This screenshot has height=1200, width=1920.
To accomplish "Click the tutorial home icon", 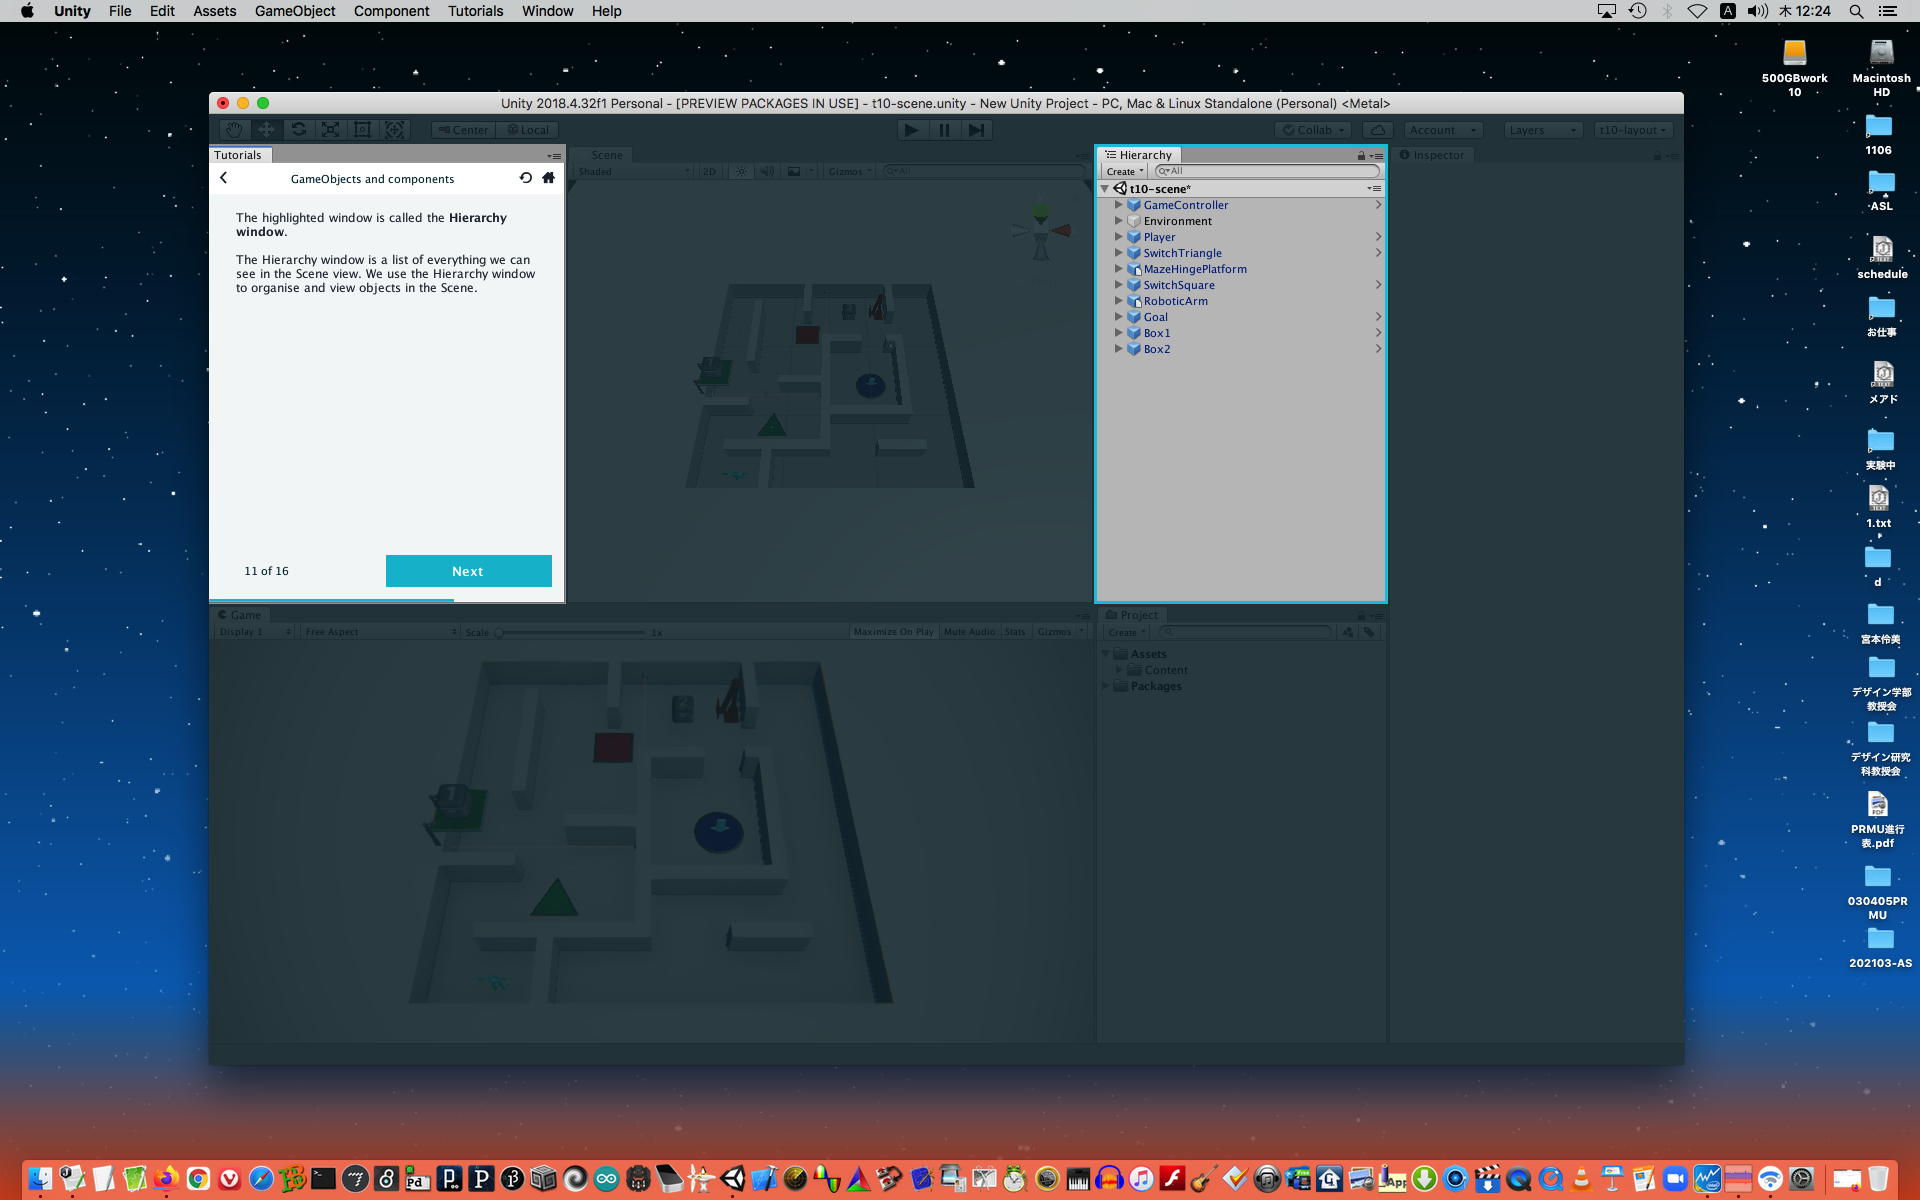I will click(x=548, y=178).
